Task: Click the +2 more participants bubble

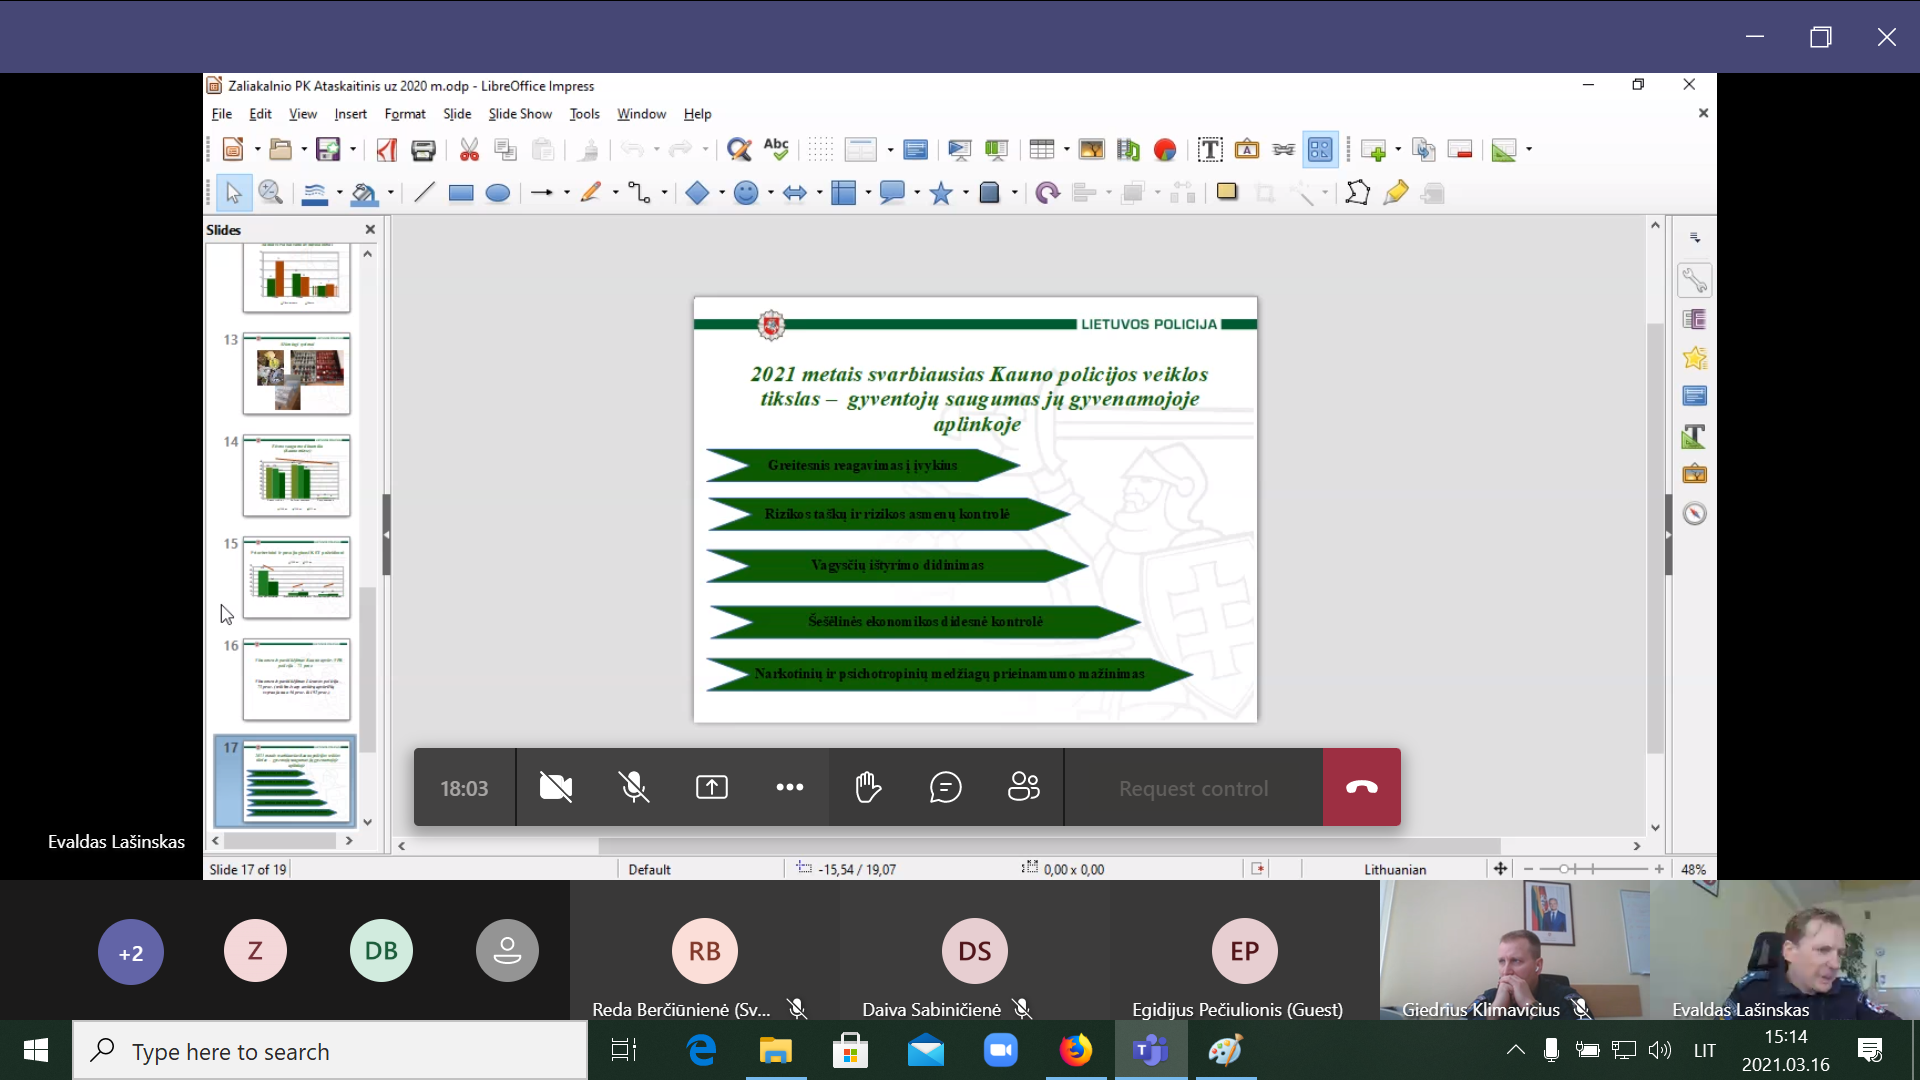Action: pos(131,952)
